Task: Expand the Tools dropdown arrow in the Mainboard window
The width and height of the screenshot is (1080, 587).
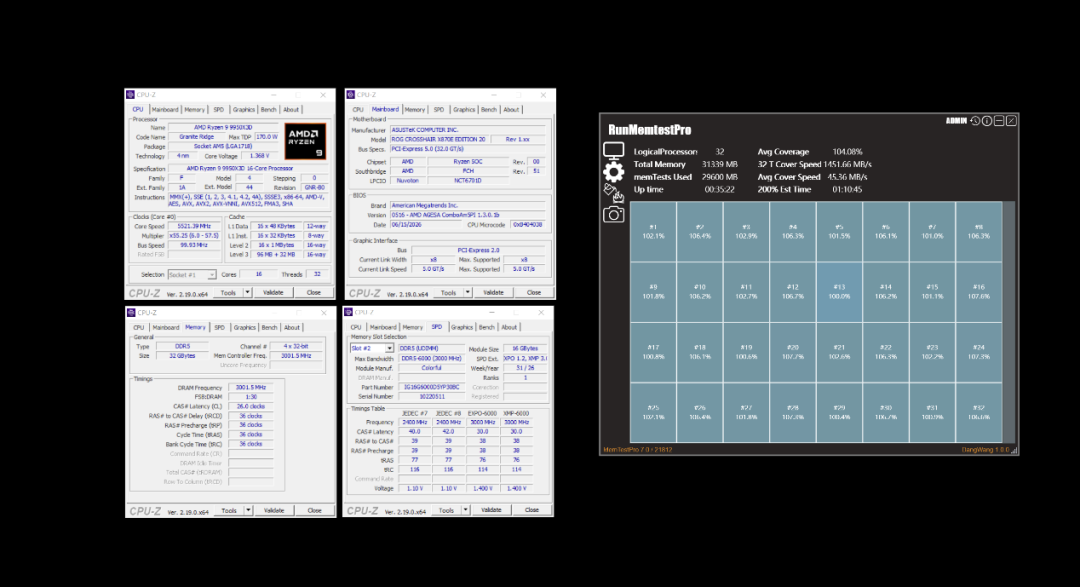Action: click(468, 293)
